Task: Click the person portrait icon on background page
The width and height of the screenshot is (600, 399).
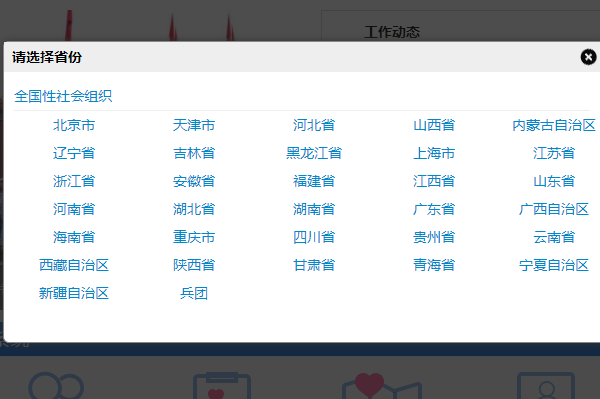Action: click(x=546, y=386)
